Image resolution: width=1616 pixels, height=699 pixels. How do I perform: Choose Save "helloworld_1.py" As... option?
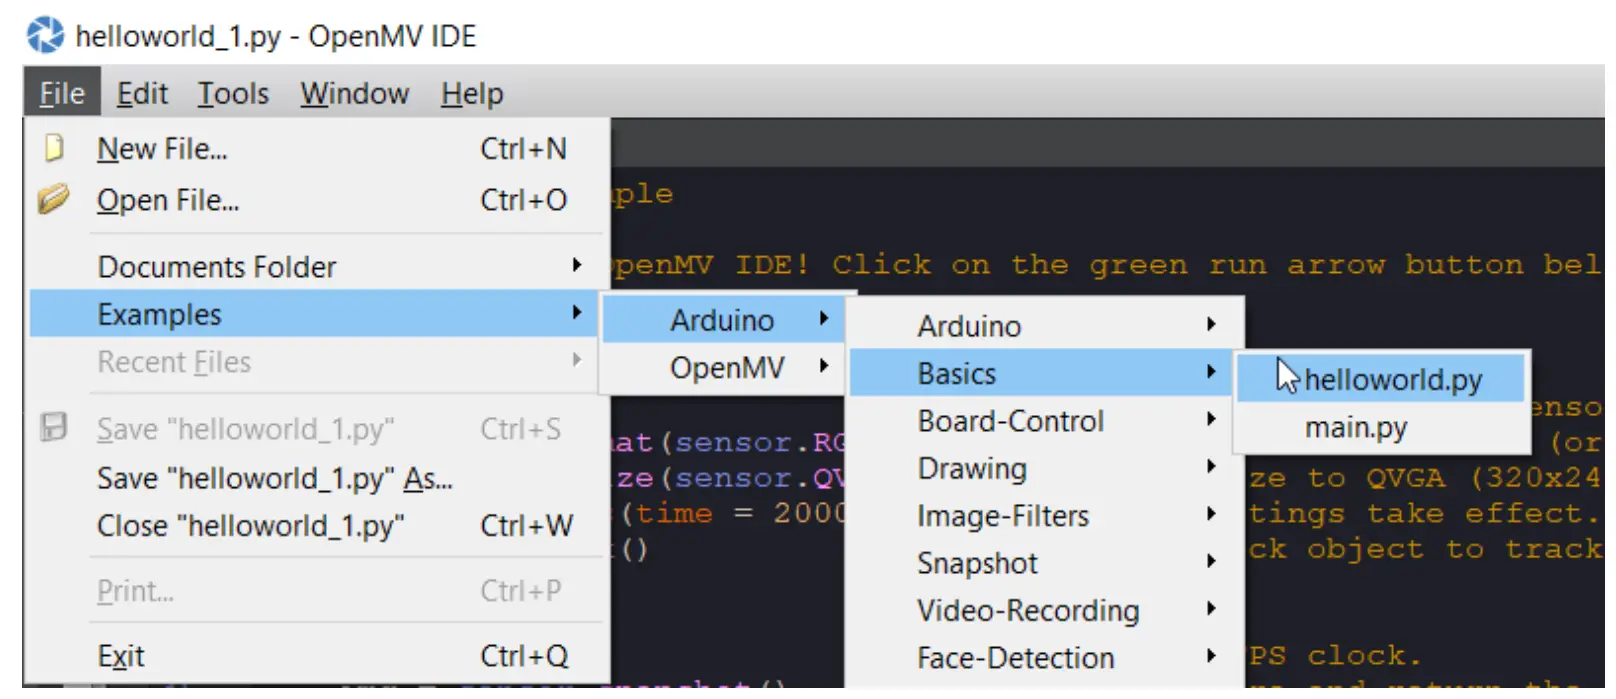(x=319, y=478)
